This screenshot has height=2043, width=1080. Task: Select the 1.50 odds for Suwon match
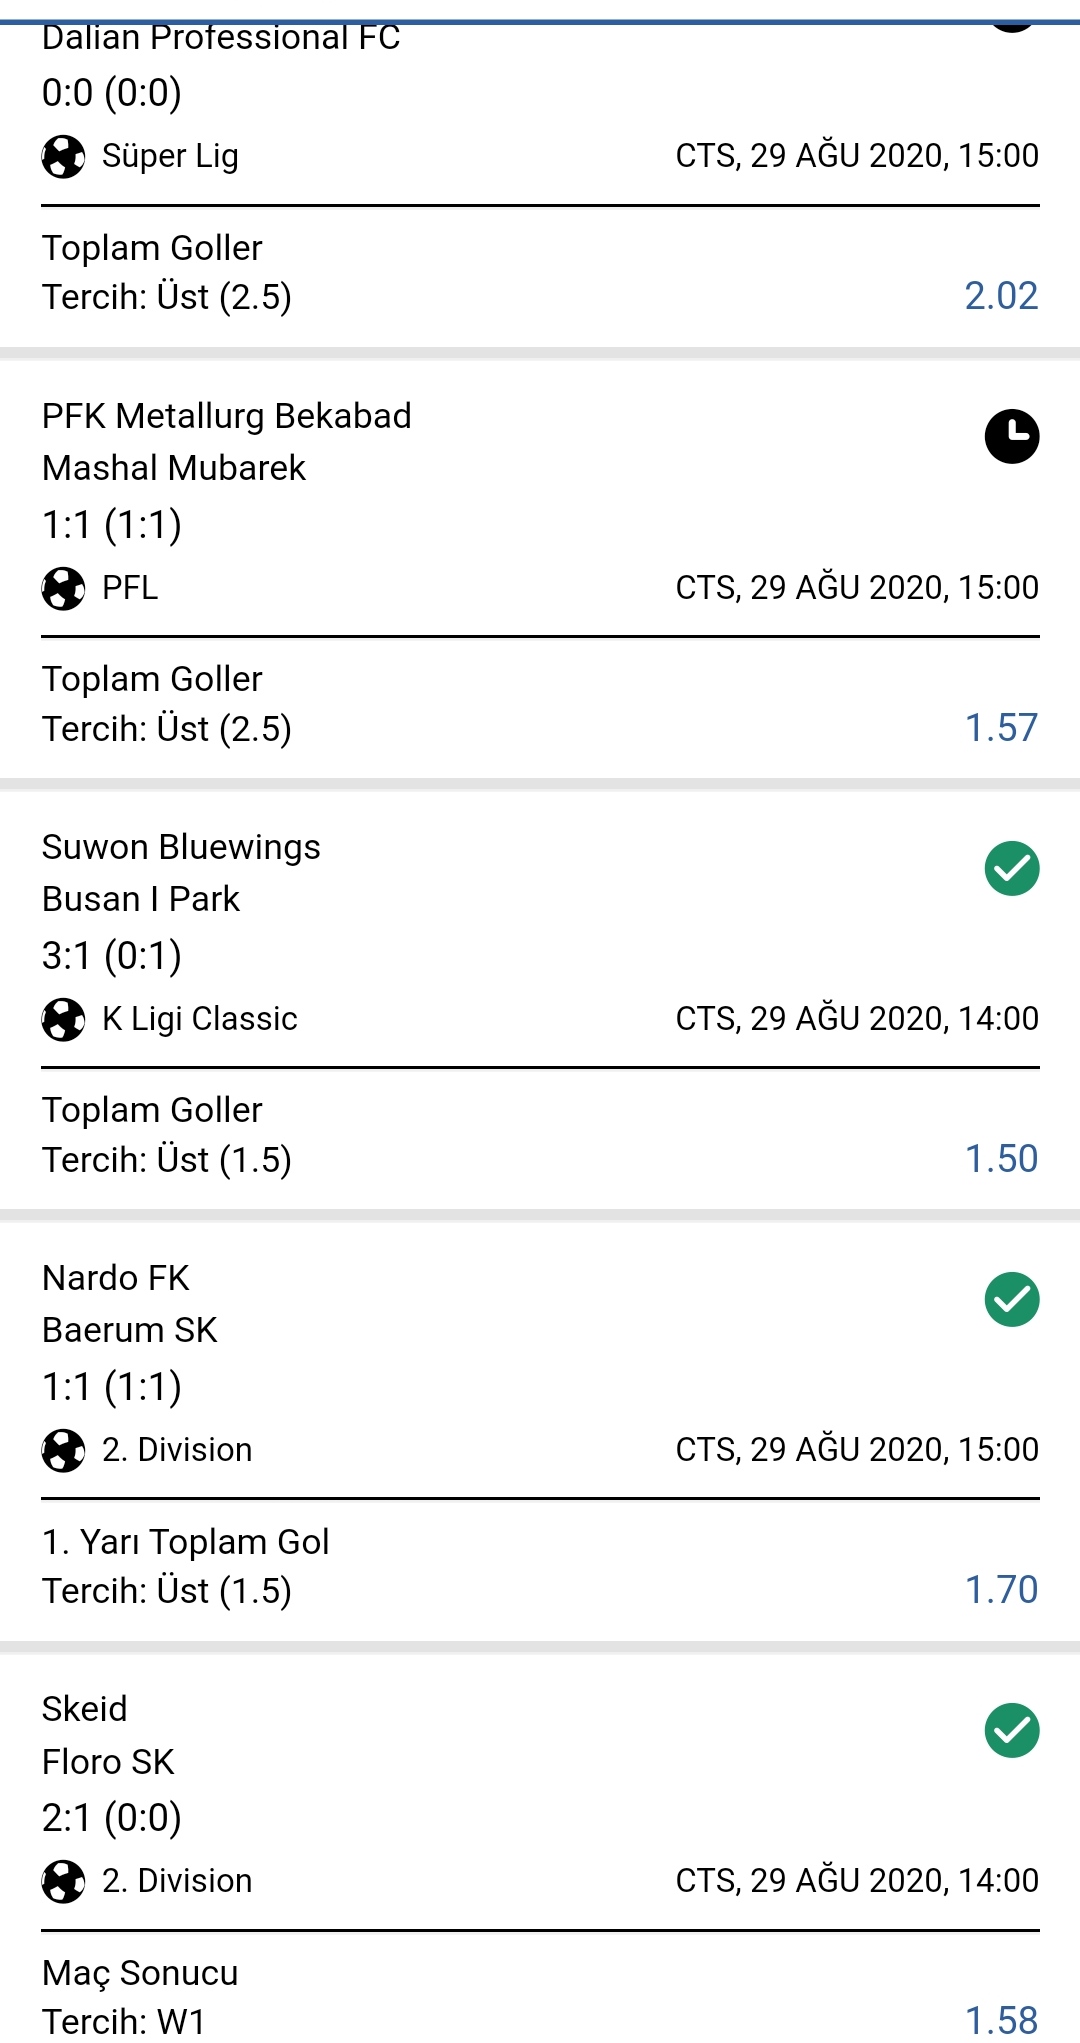point(1001,1159)
